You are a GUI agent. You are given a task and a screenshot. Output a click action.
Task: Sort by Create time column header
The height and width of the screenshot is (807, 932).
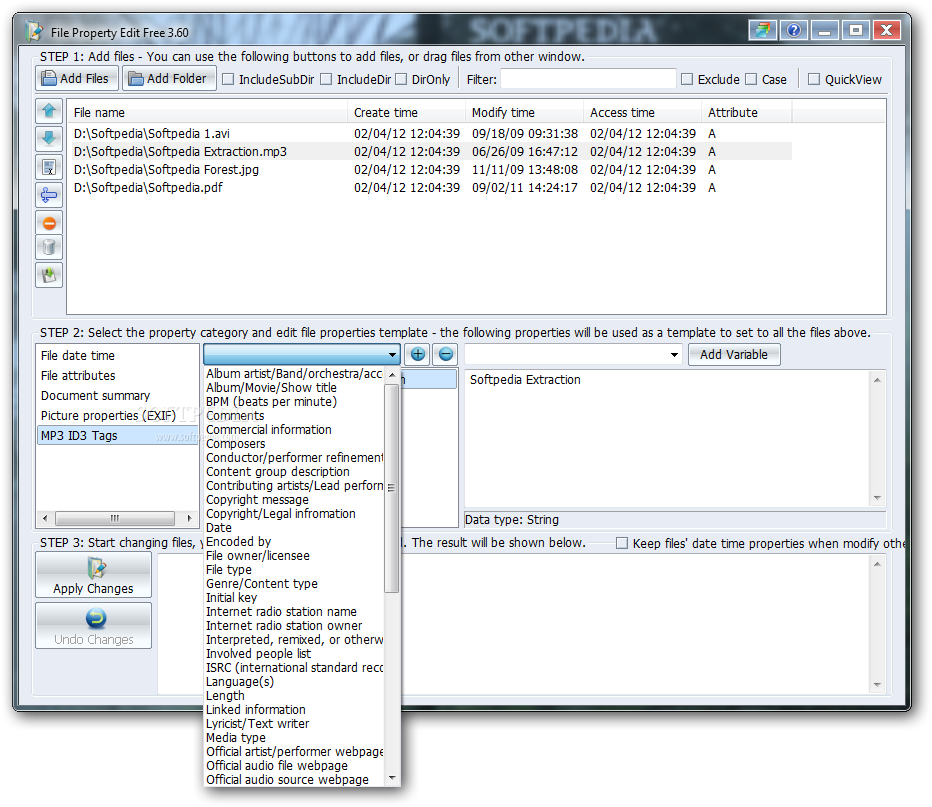pos(406,112)
